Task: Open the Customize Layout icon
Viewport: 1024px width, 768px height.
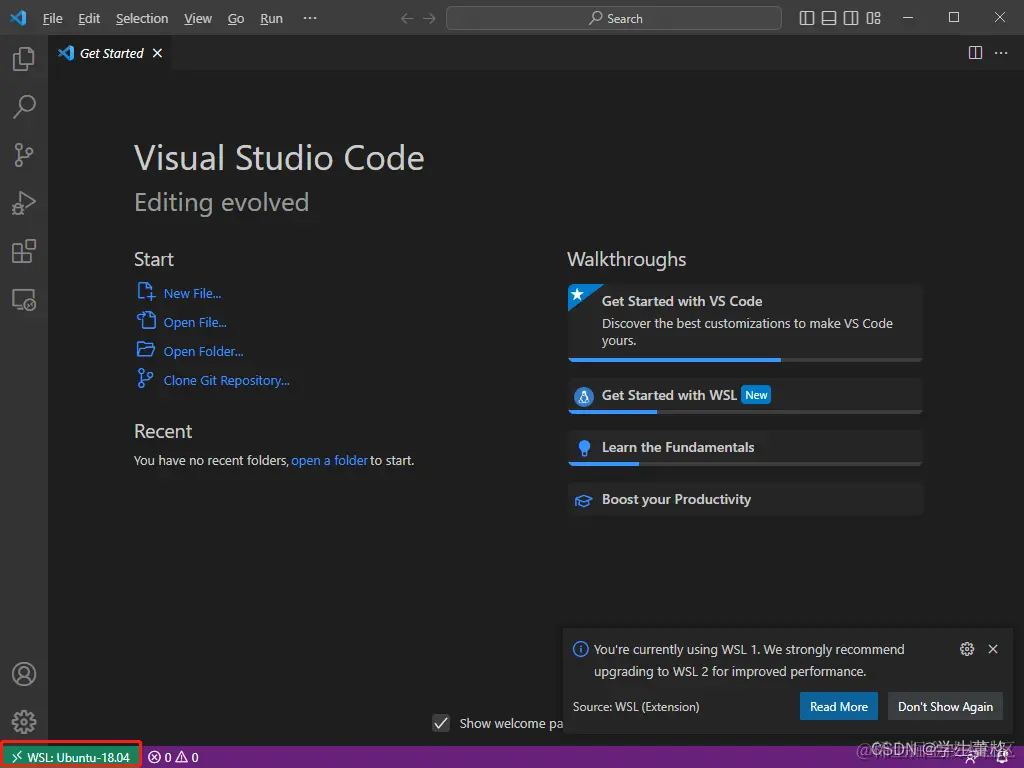Action: click(873, 18)
